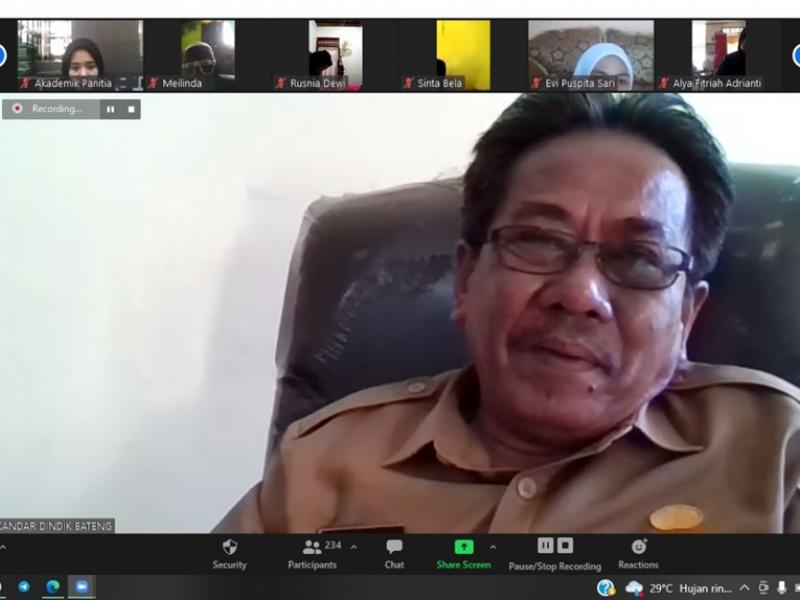Go to previous participants gallery page
The width and height of the screenshot is (800, 600).
click(x=3, y=55)
